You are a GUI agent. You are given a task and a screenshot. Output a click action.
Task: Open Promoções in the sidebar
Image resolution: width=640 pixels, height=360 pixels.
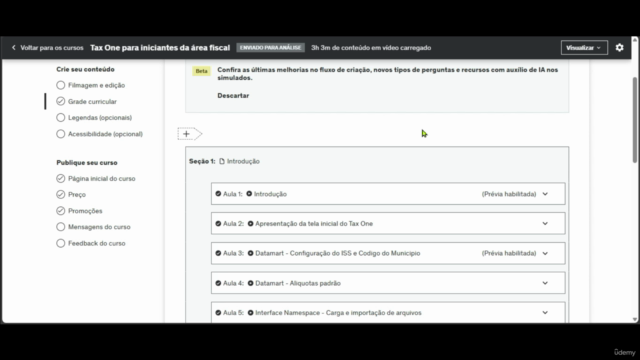(x=85, y=211)
